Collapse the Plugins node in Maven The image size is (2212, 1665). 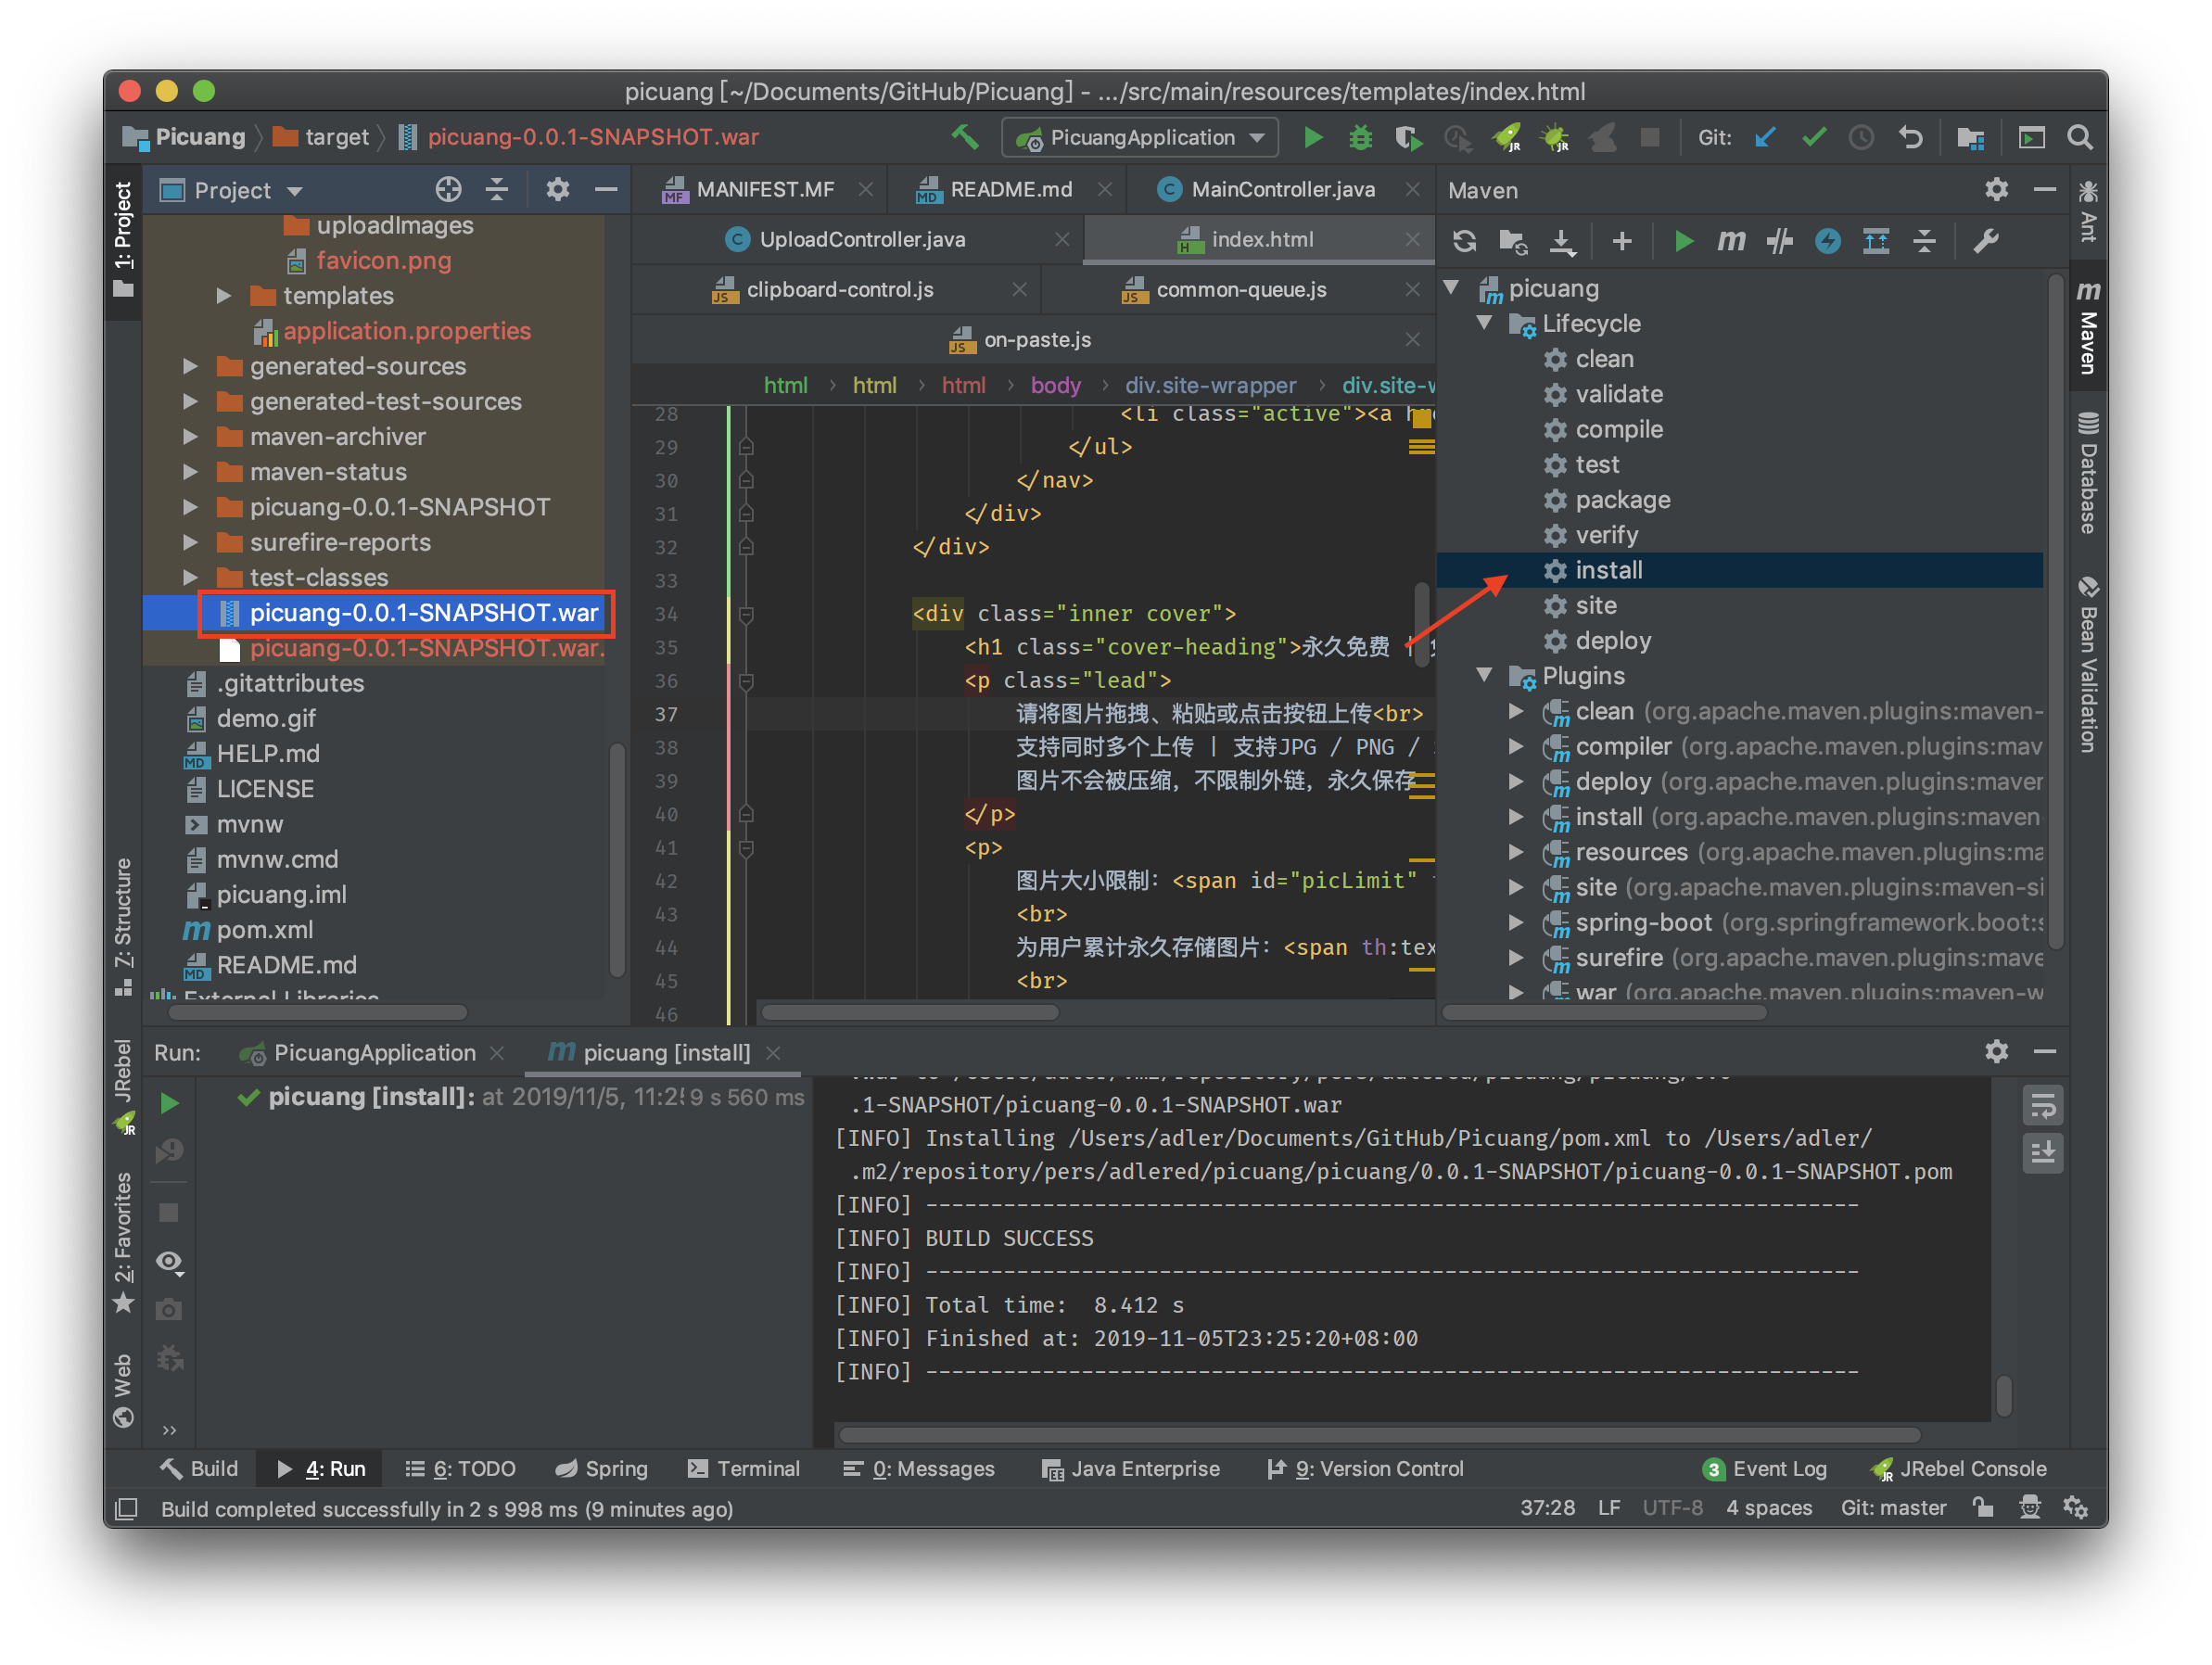coord(1484,675)
